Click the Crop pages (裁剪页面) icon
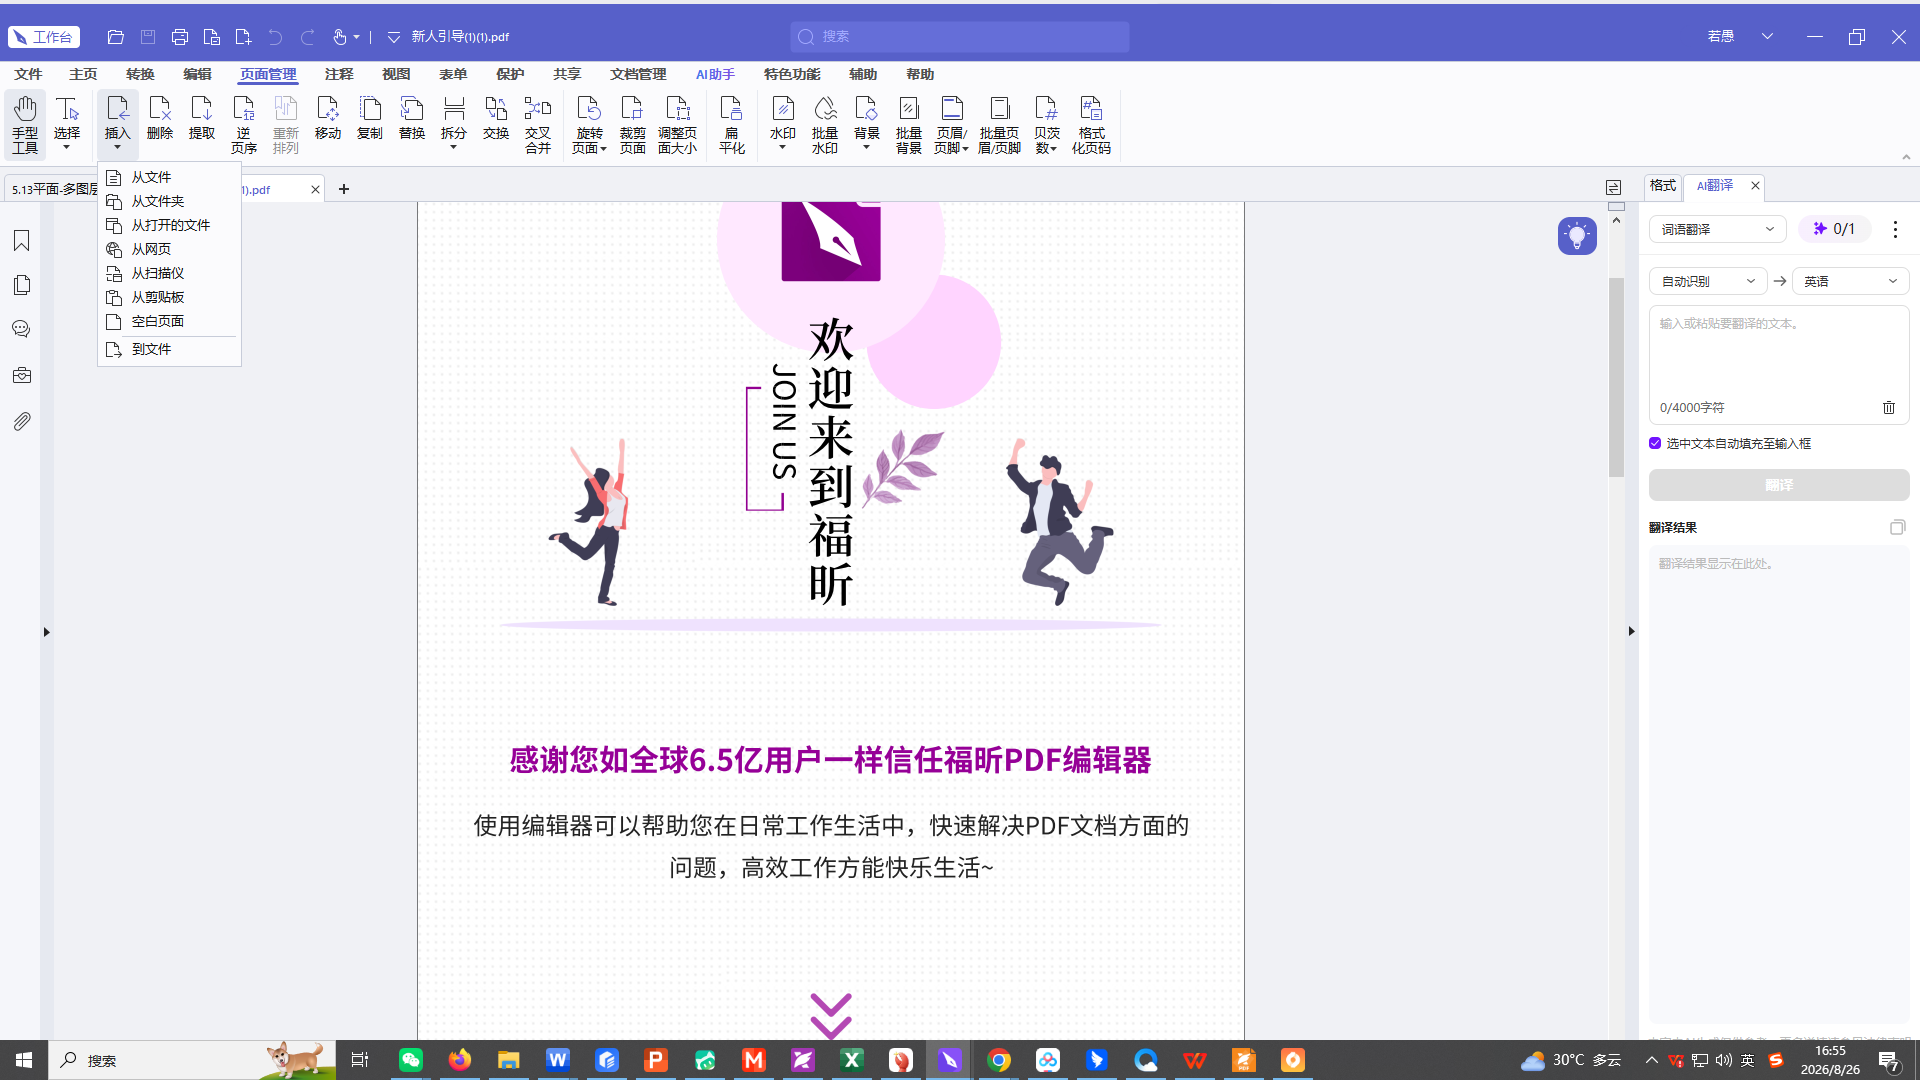 coord(633,124)
